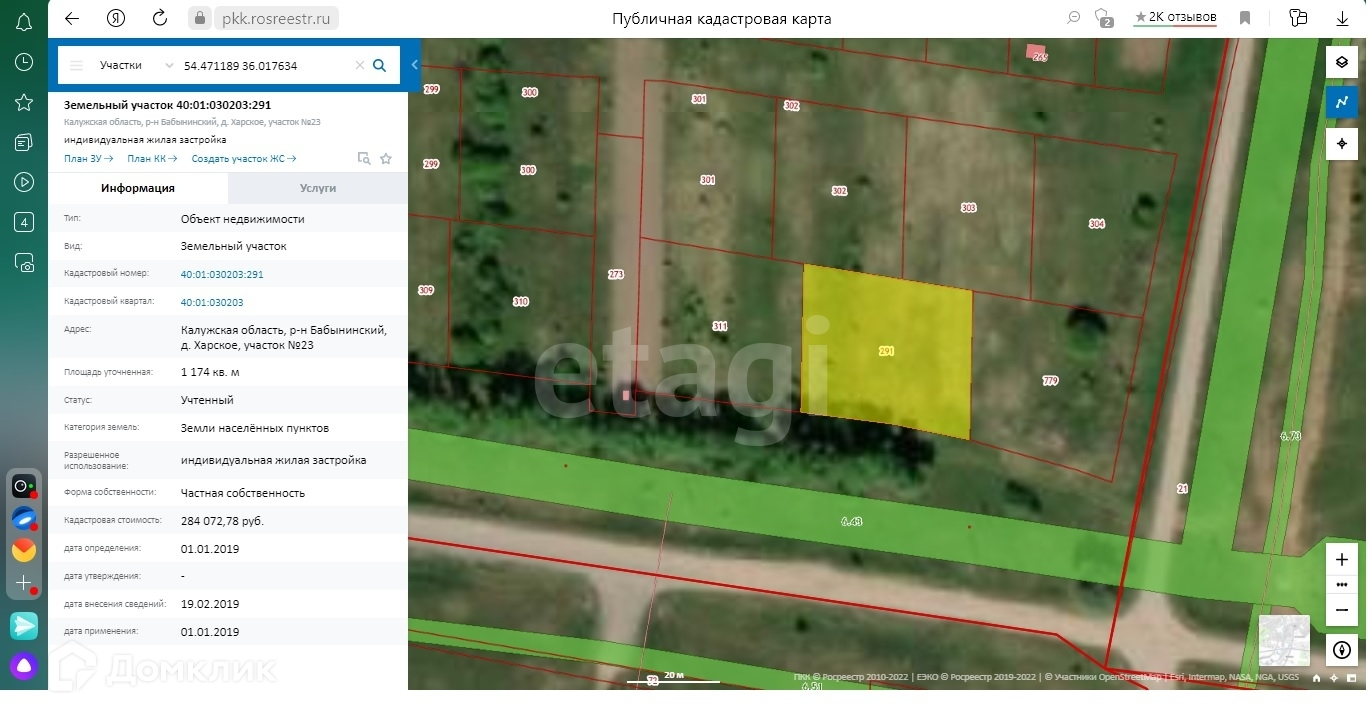Go back to the previous page
This screenshot has height=726, width=1368.
coord(71,18)
